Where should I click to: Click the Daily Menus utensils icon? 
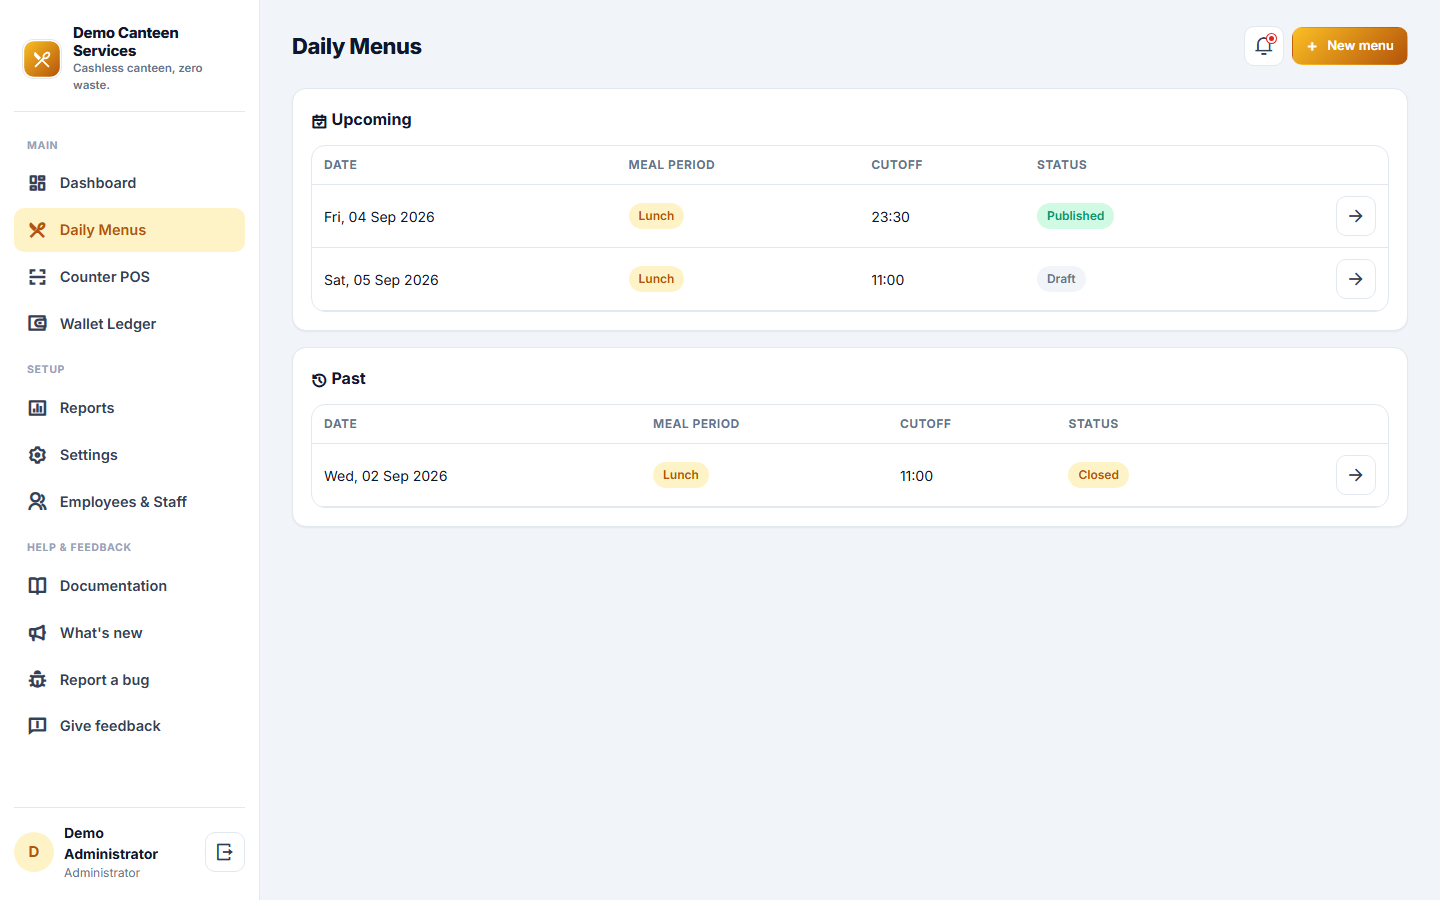pyautogui.click(x=38, y=230)
